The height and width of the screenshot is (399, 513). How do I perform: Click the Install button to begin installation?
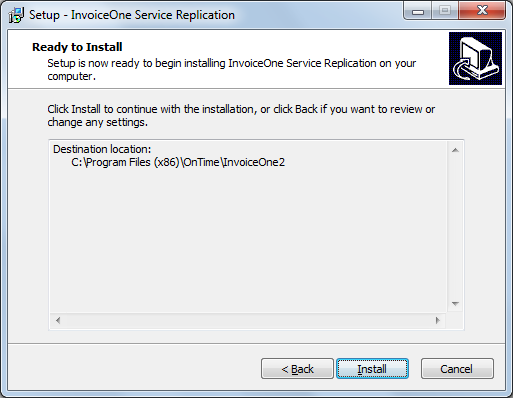click(372, 369)
